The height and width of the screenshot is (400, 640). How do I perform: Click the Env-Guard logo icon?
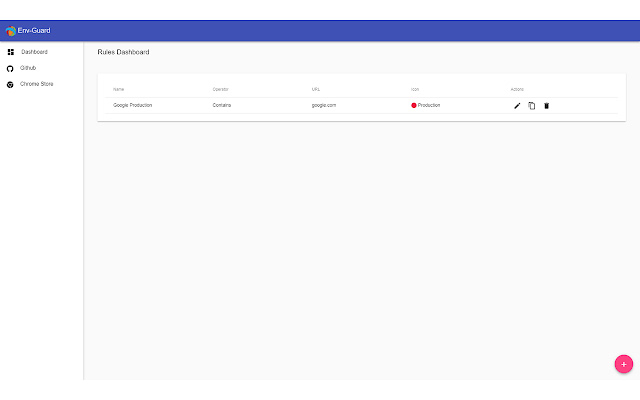tap(11, 31)
